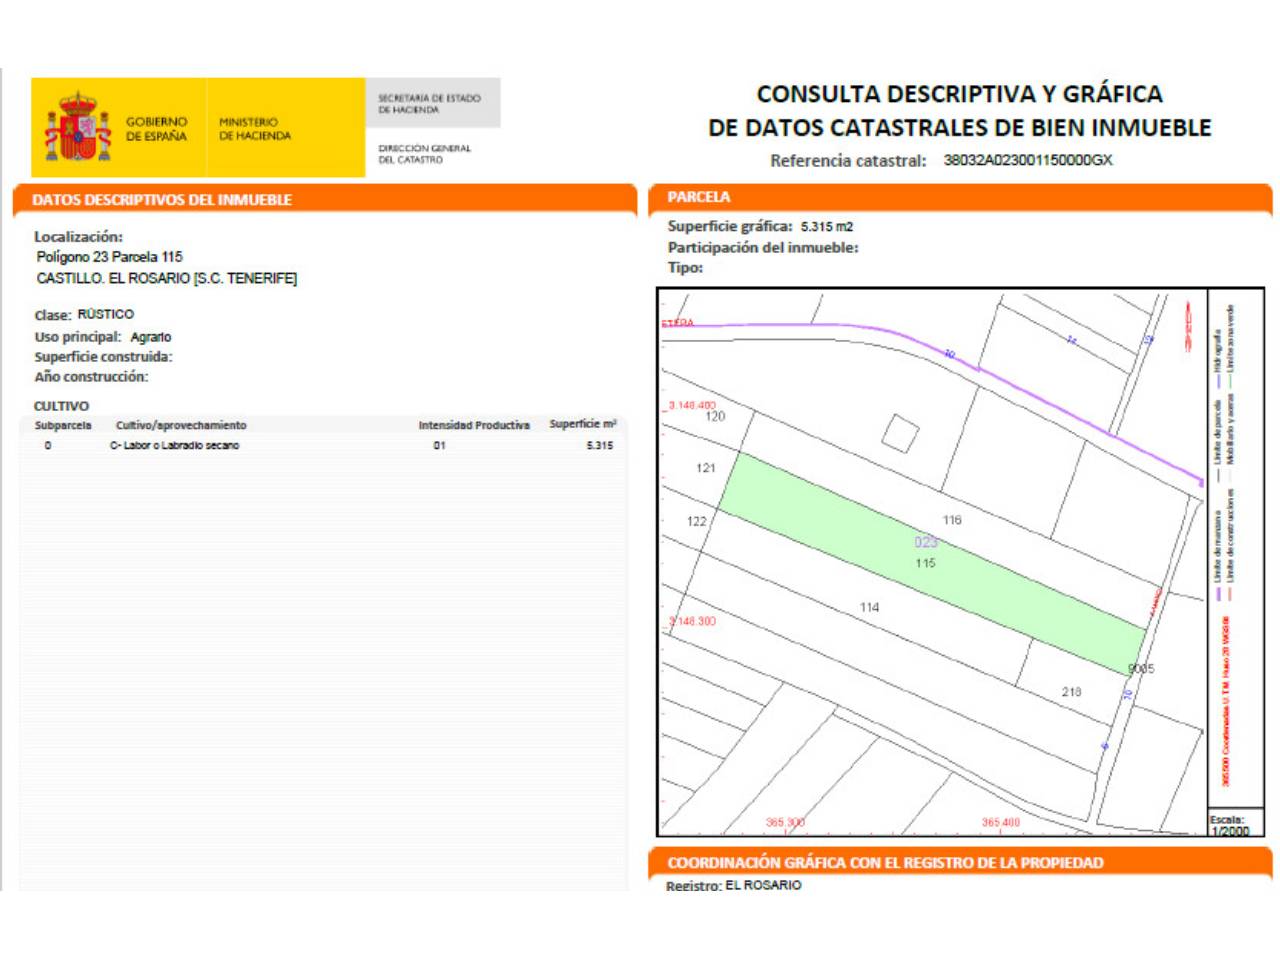Select the green highlighted parcel 115

(x=931, y=563)
